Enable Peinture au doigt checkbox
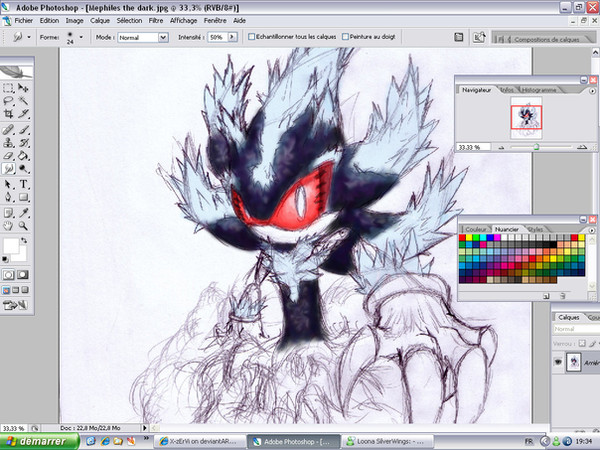Viewport: 600px width, 450px height. pyautogui.click(x=345, y=37)
